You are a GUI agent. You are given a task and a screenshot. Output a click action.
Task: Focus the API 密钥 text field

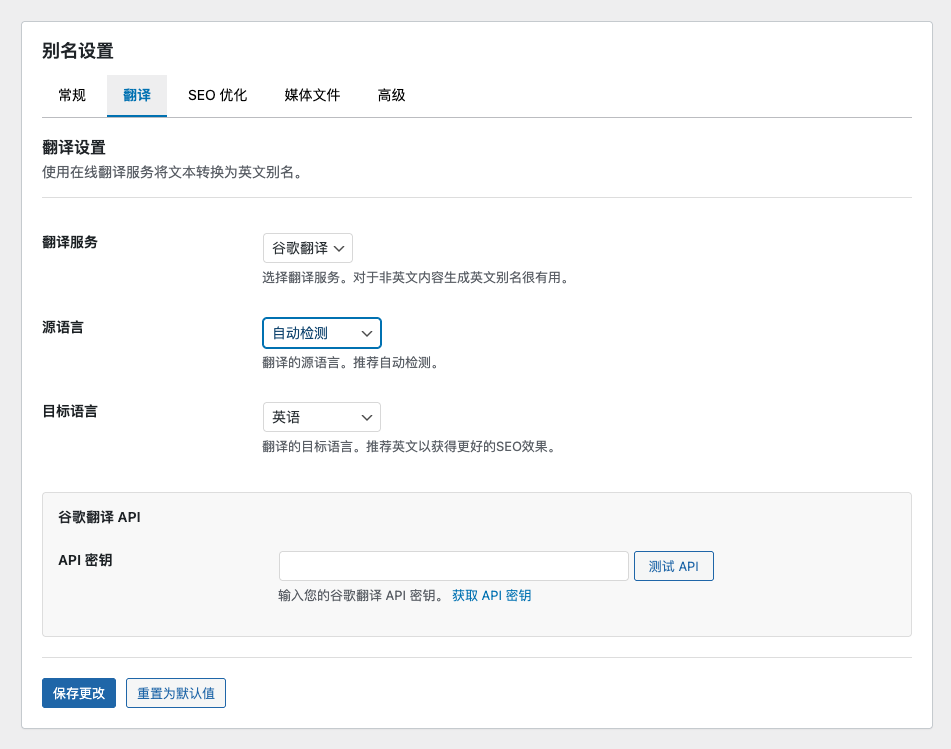pos(453,566)
